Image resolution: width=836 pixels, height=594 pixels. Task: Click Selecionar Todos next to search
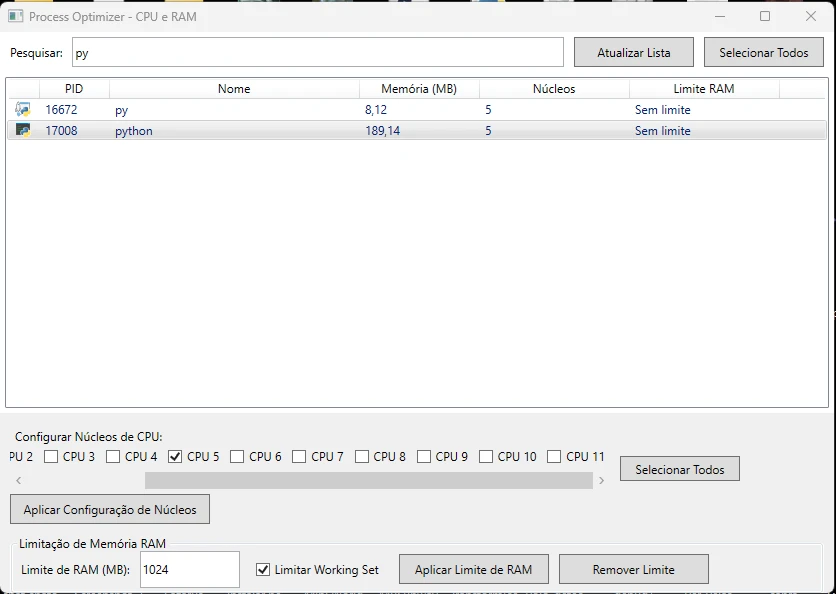point(763,53)
